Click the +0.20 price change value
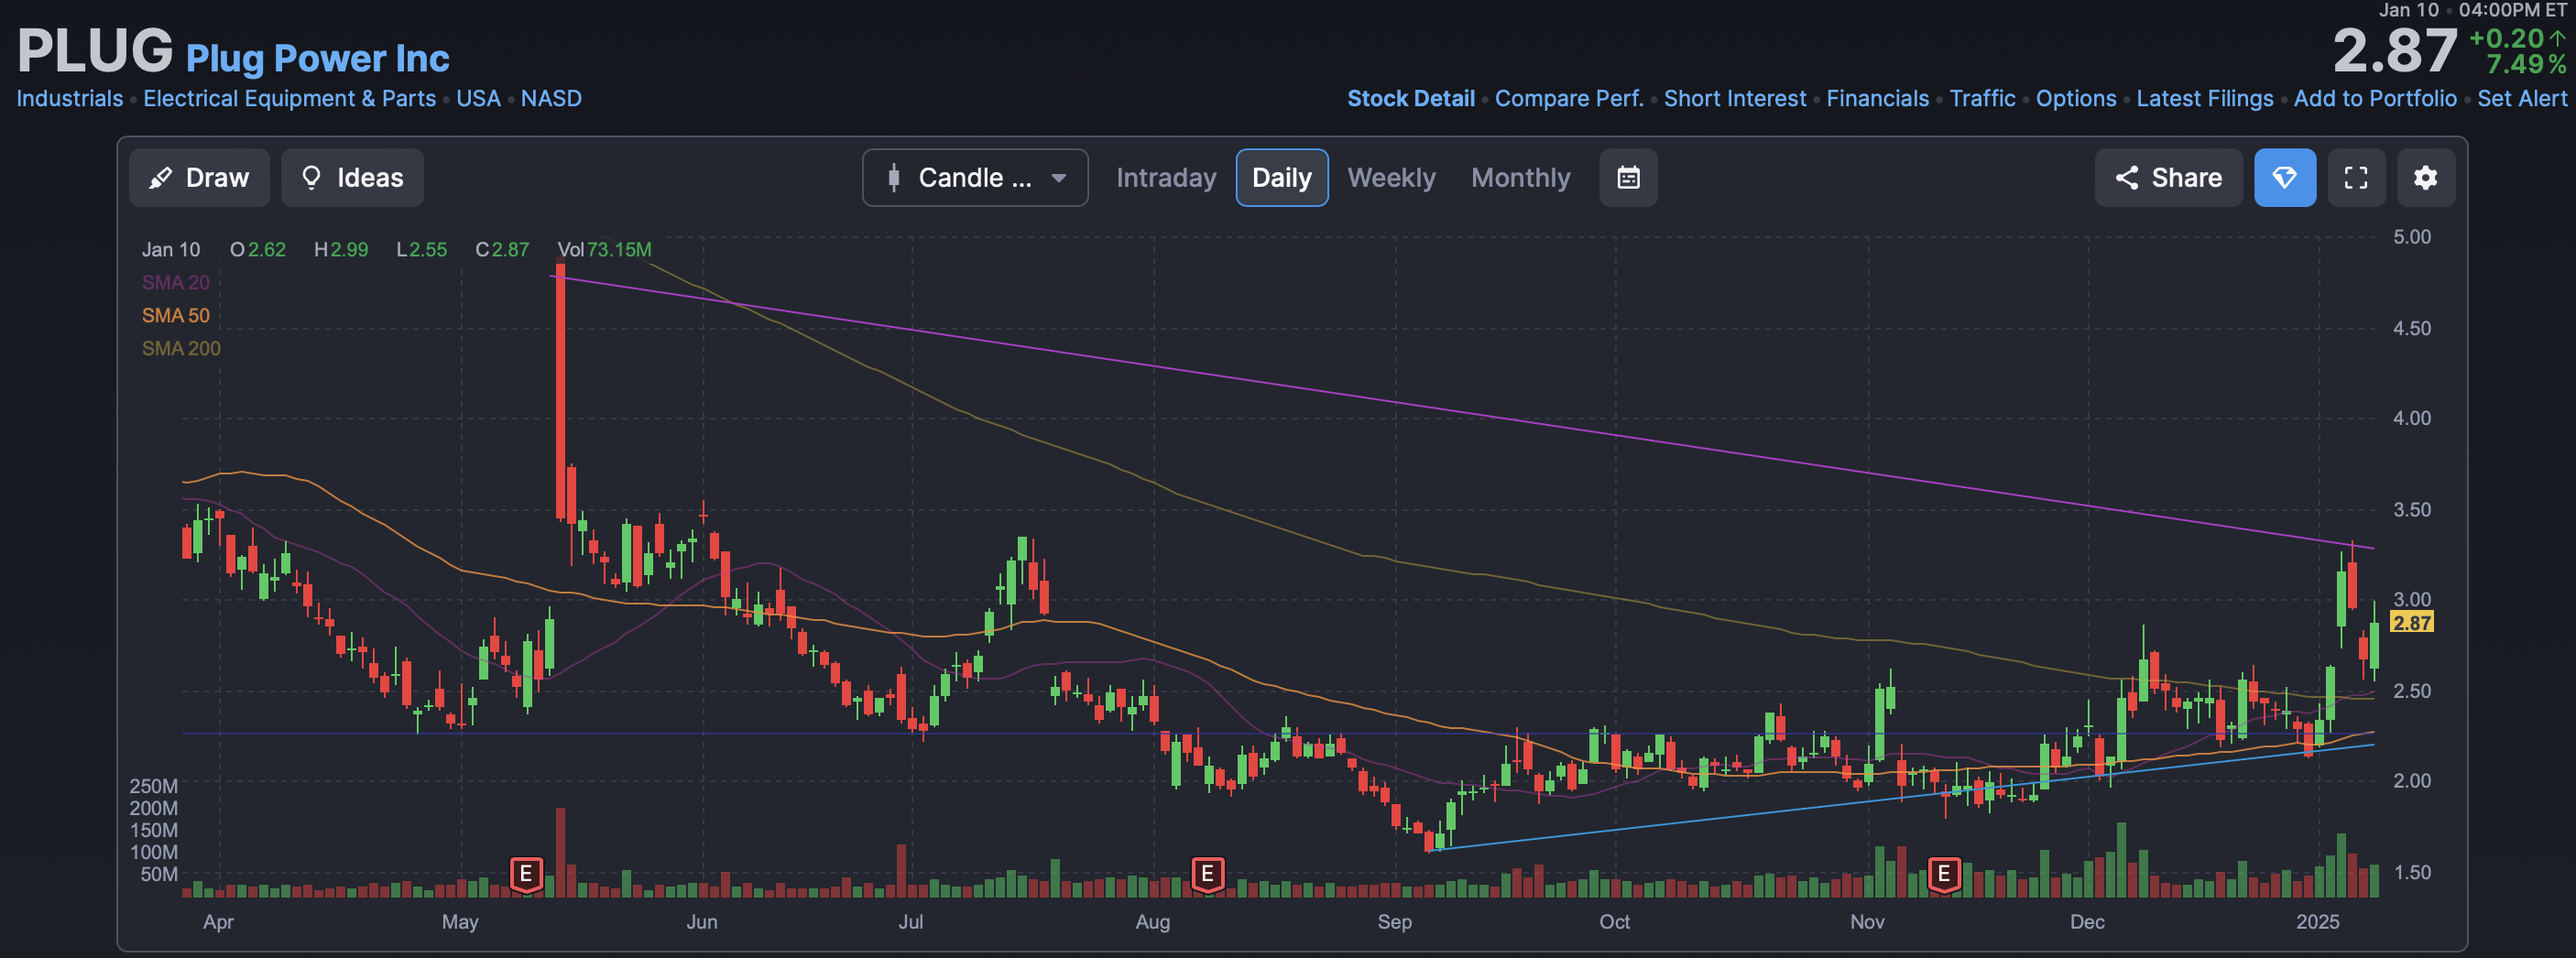The image size is (2576, 958). [x=2507, y=38]
